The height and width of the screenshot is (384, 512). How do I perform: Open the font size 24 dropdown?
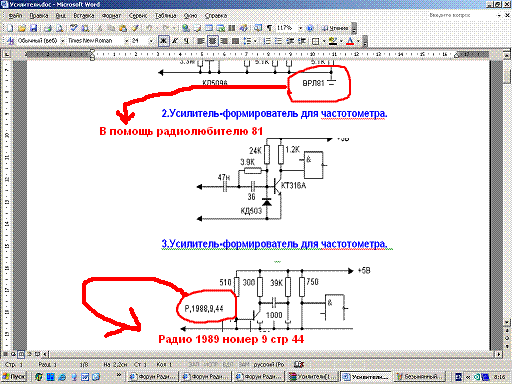coord(151,41)
